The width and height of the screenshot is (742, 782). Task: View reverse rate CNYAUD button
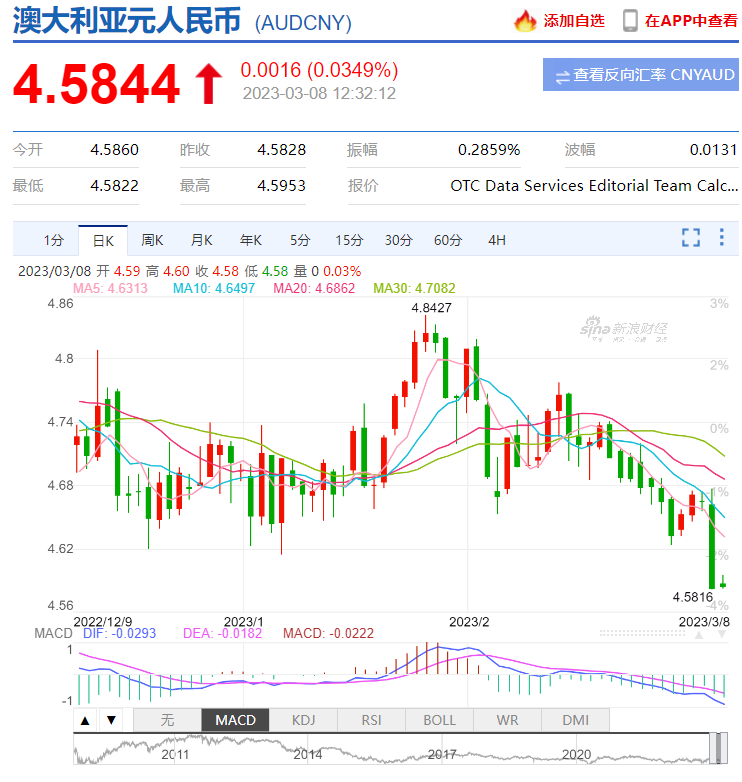tap(640, 75)
